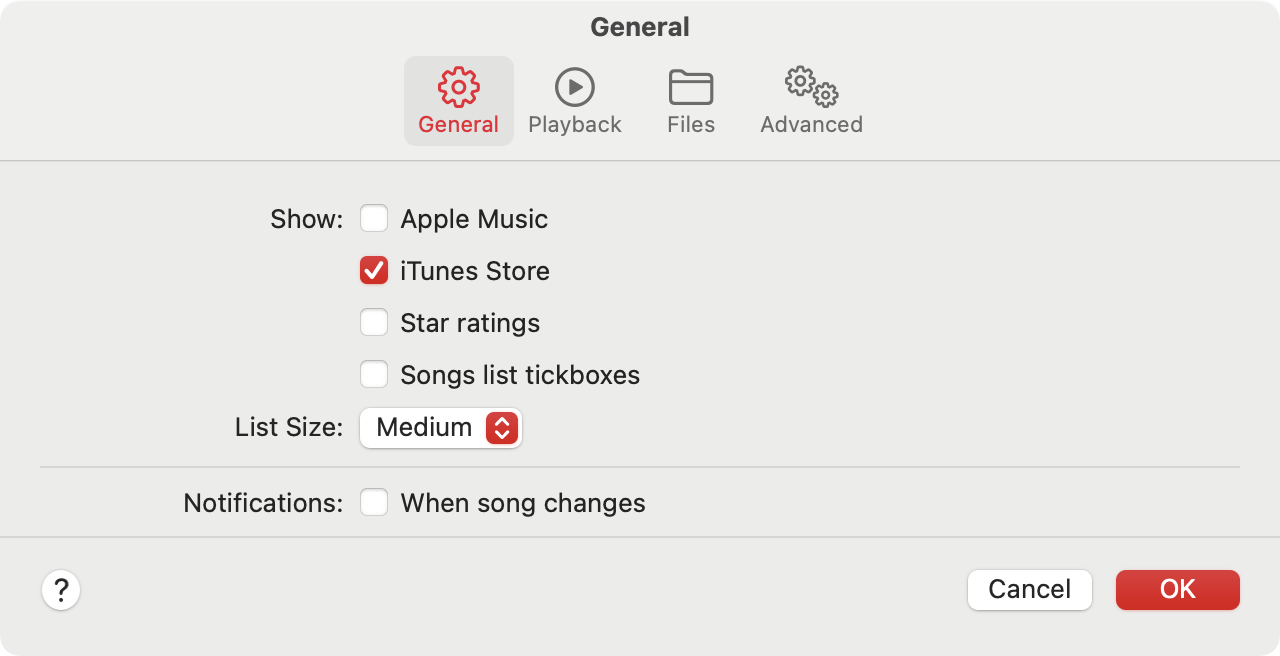Untick the iTunes Store checkbox
Image resolution: width=1280 pixels, height=656 pixels.
(x=374, y=271)
